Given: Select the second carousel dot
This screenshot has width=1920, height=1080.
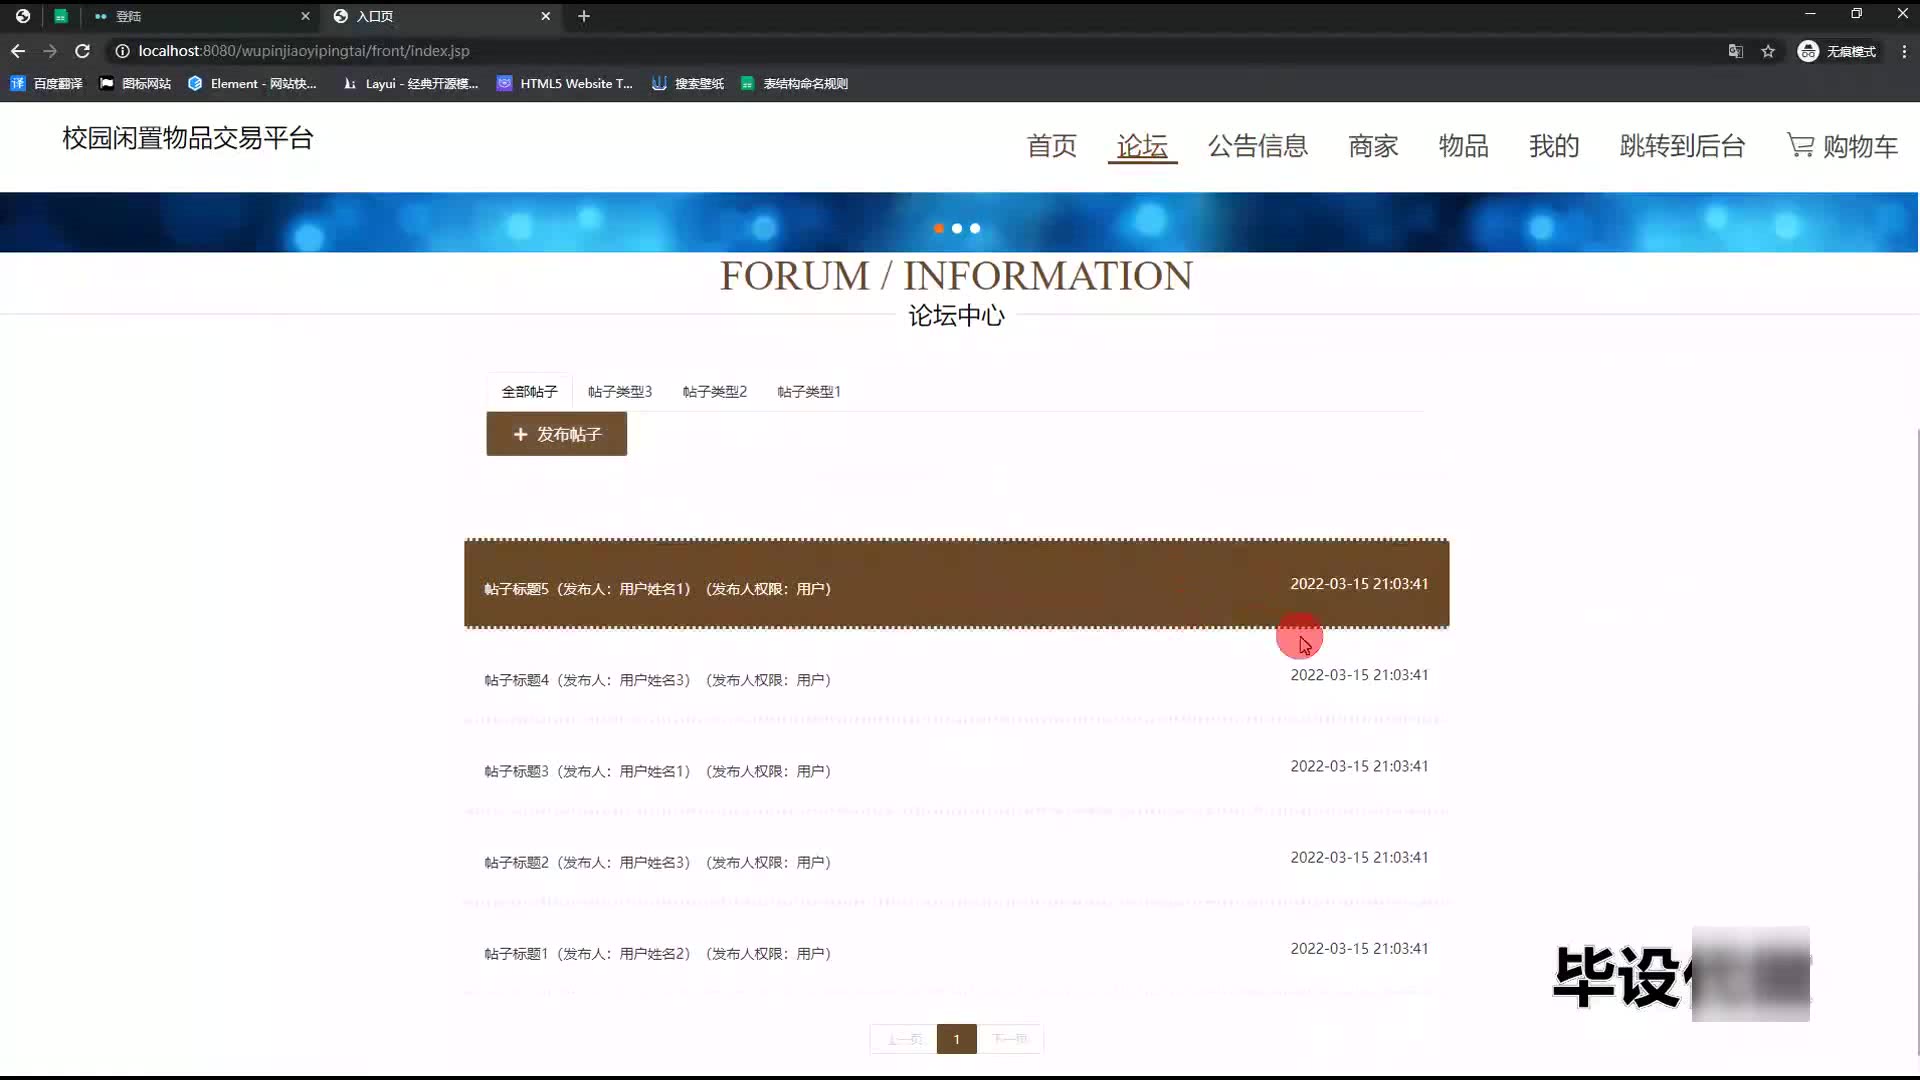Looking at the screenshot, I should click(957, 229).
